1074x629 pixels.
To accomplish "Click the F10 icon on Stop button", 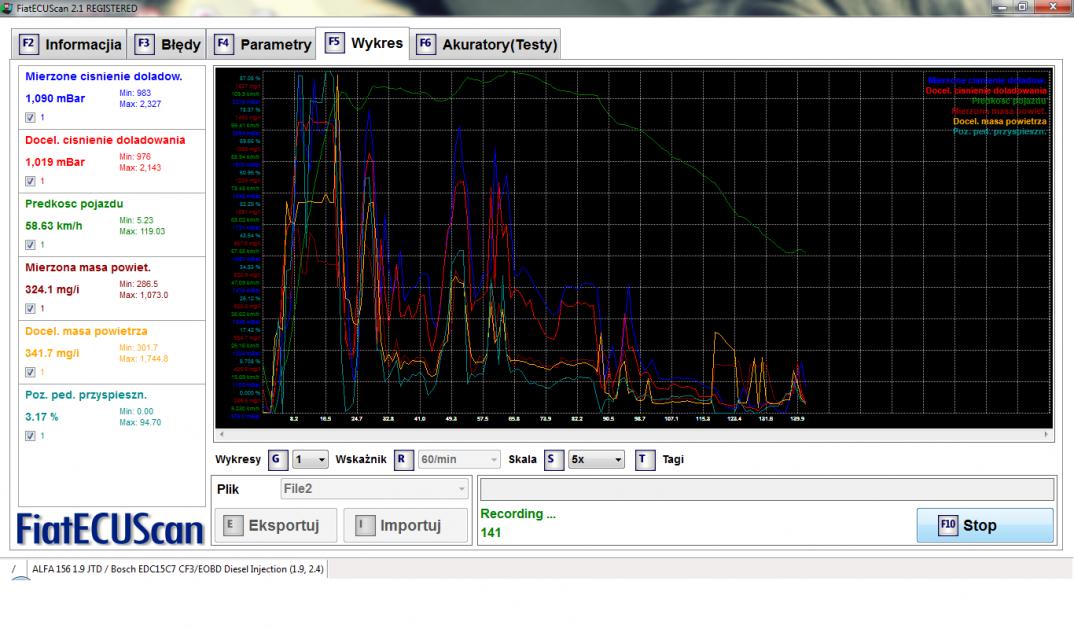I will coord(947,526).
